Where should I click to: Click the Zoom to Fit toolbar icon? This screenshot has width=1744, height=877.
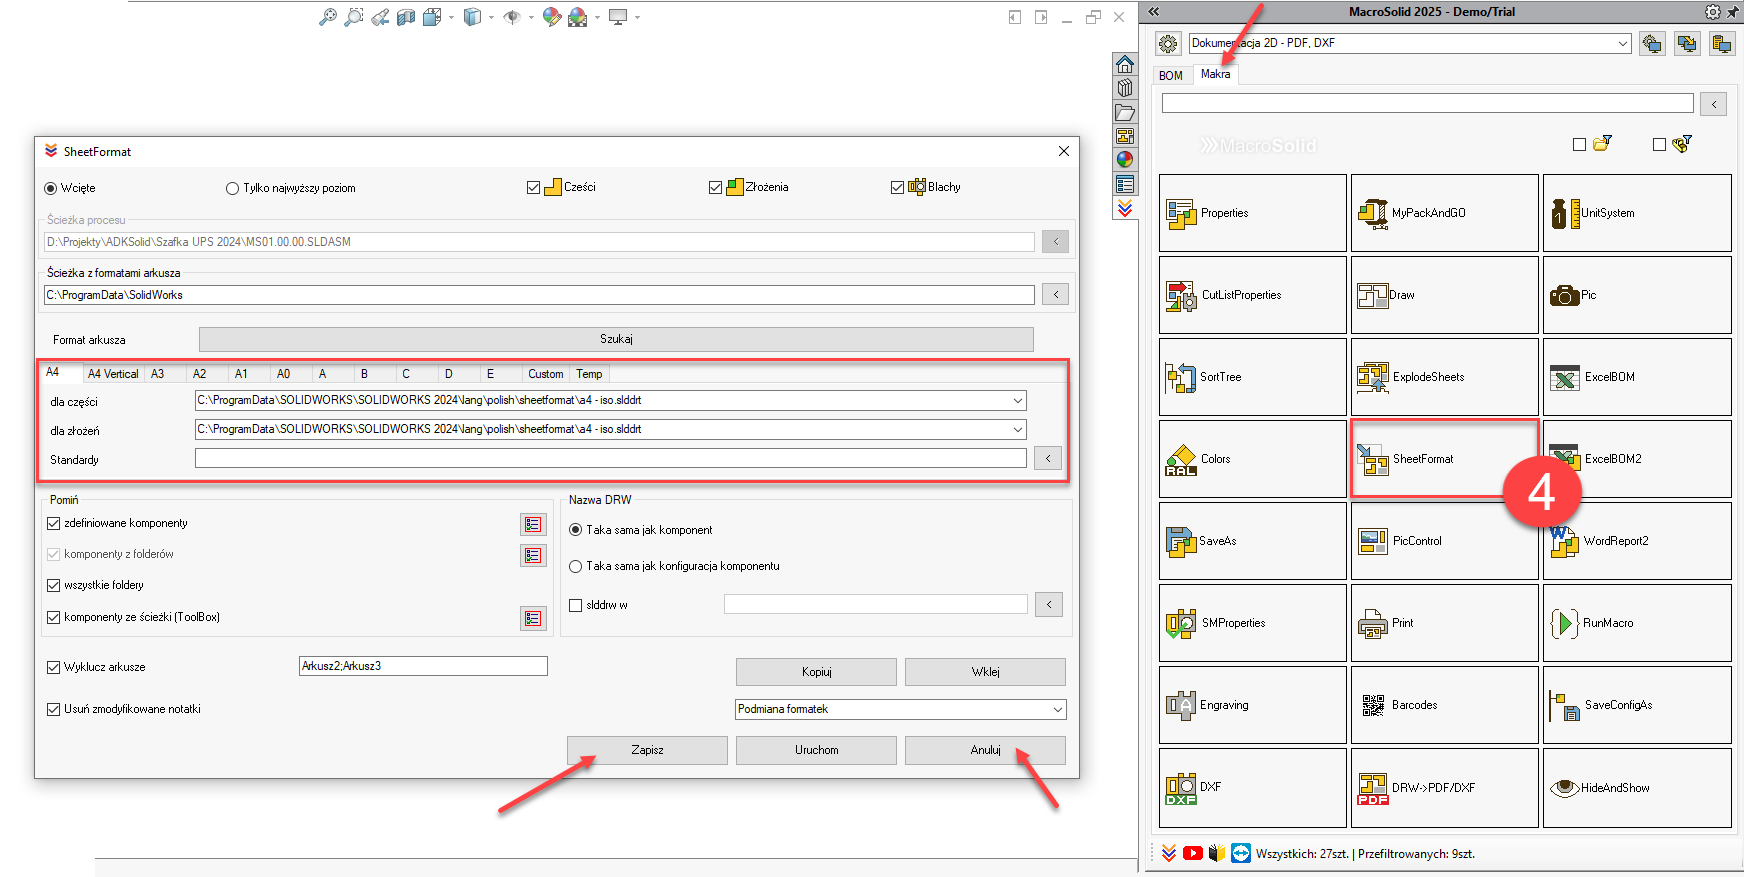(327, 17)
